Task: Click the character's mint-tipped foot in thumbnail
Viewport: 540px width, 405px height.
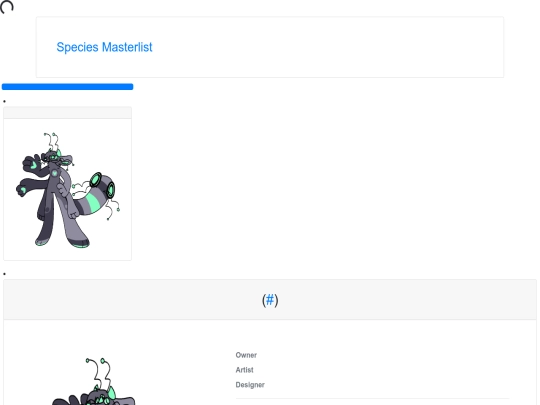Action: (80, 243)
